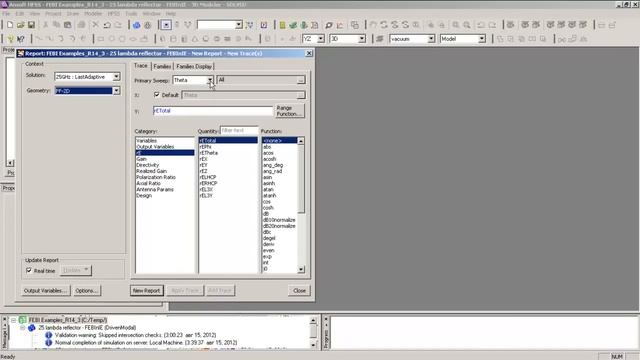Click the Delete X toolbar icon
Viewport: 640px width, 360px height.
click(96, 25)
